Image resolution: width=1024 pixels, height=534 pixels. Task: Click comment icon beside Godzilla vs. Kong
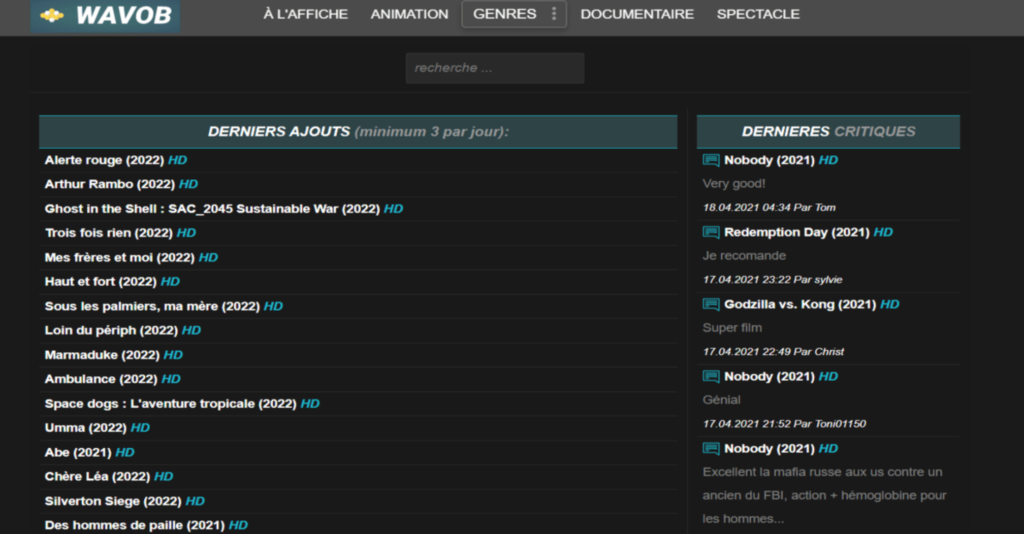point(711,304)
